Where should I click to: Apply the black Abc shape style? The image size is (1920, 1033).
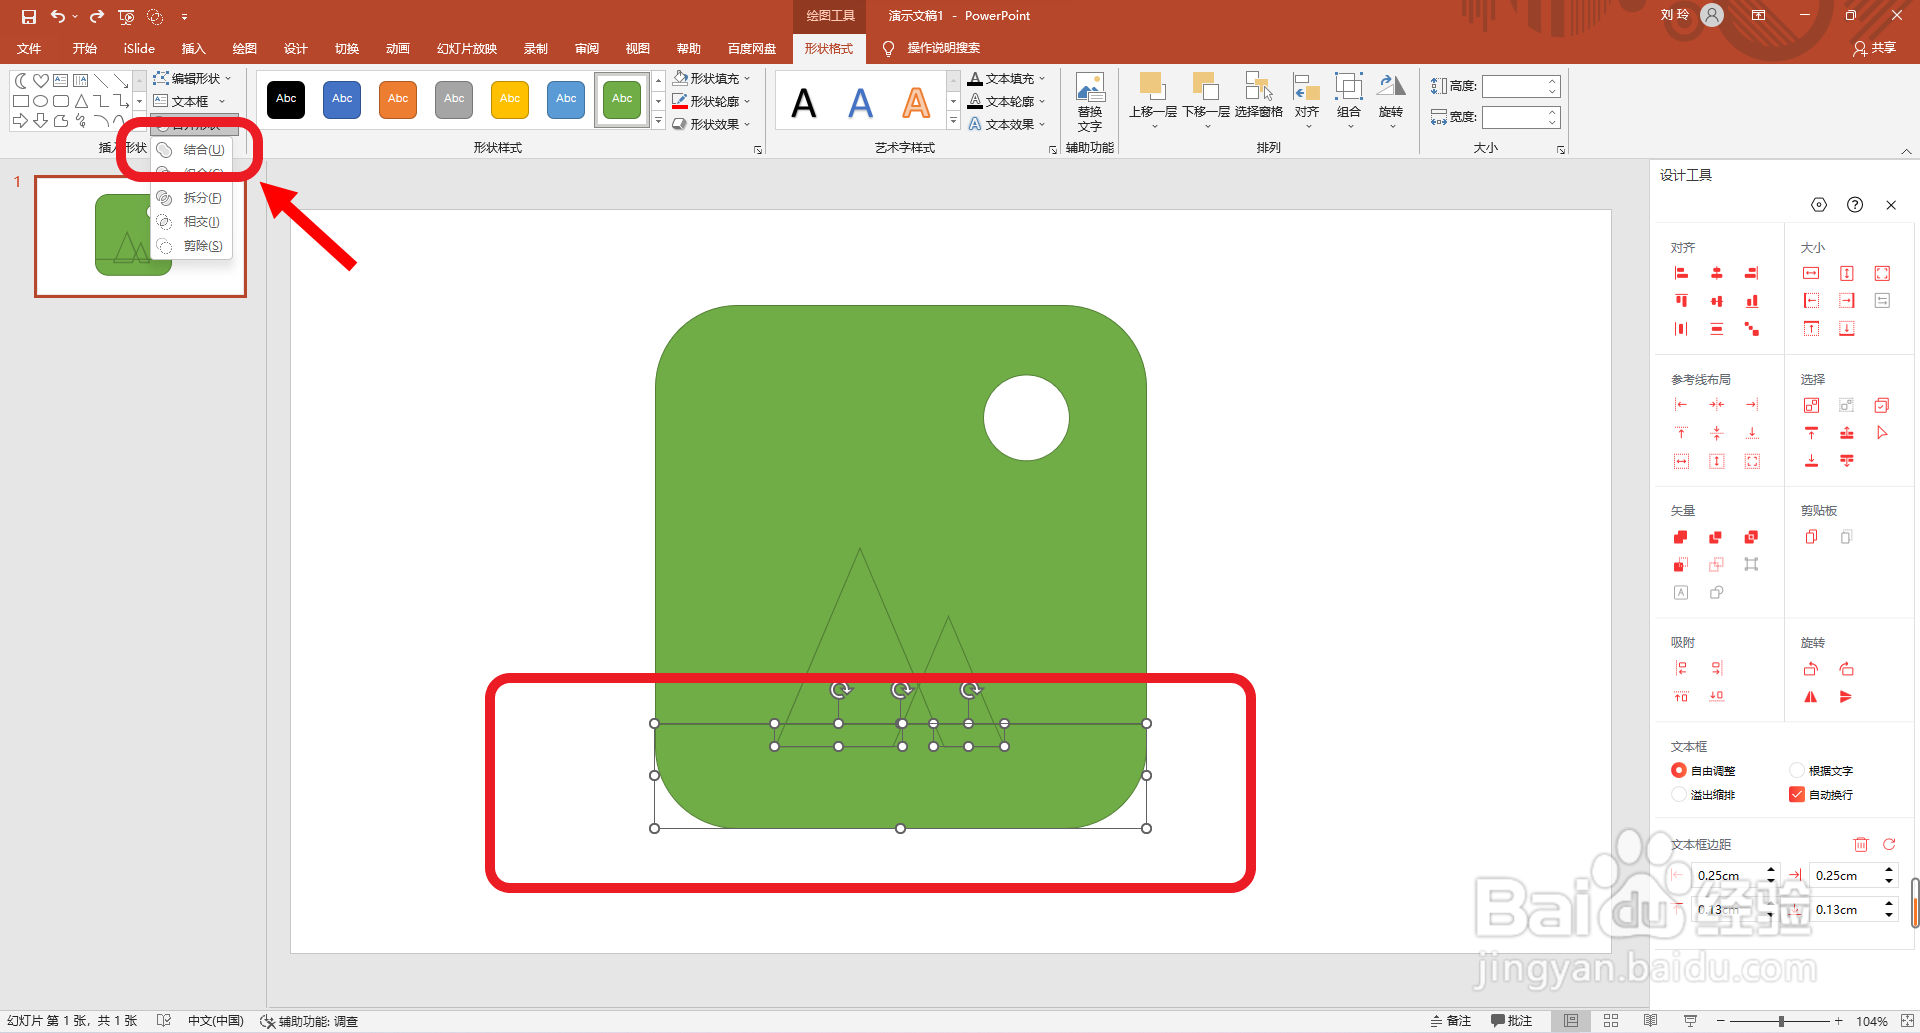286,99
